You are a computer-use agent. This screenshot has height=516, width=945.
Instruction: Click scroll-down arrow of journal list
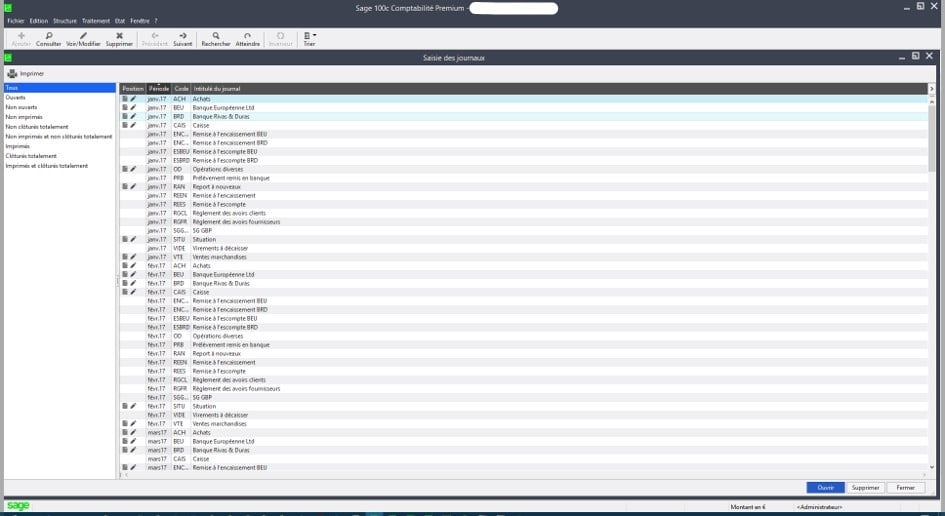coord(932,467)
